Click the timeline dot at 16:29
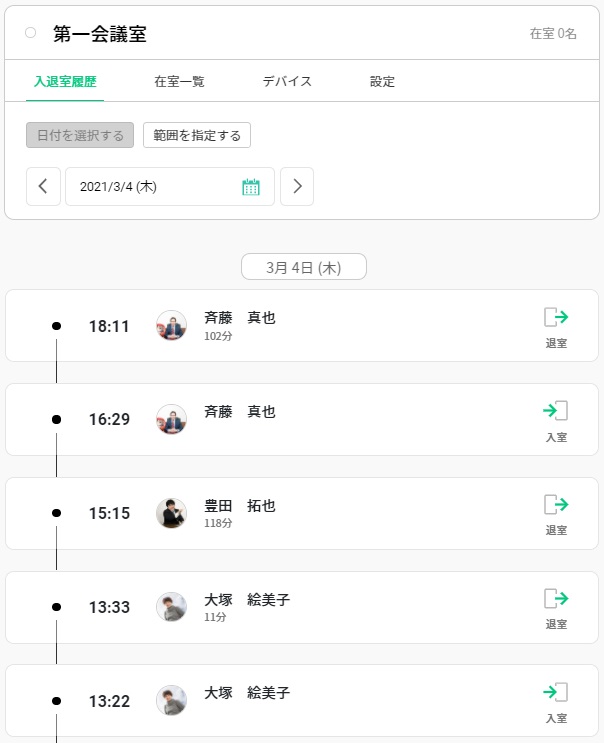 tap(56, 419)
